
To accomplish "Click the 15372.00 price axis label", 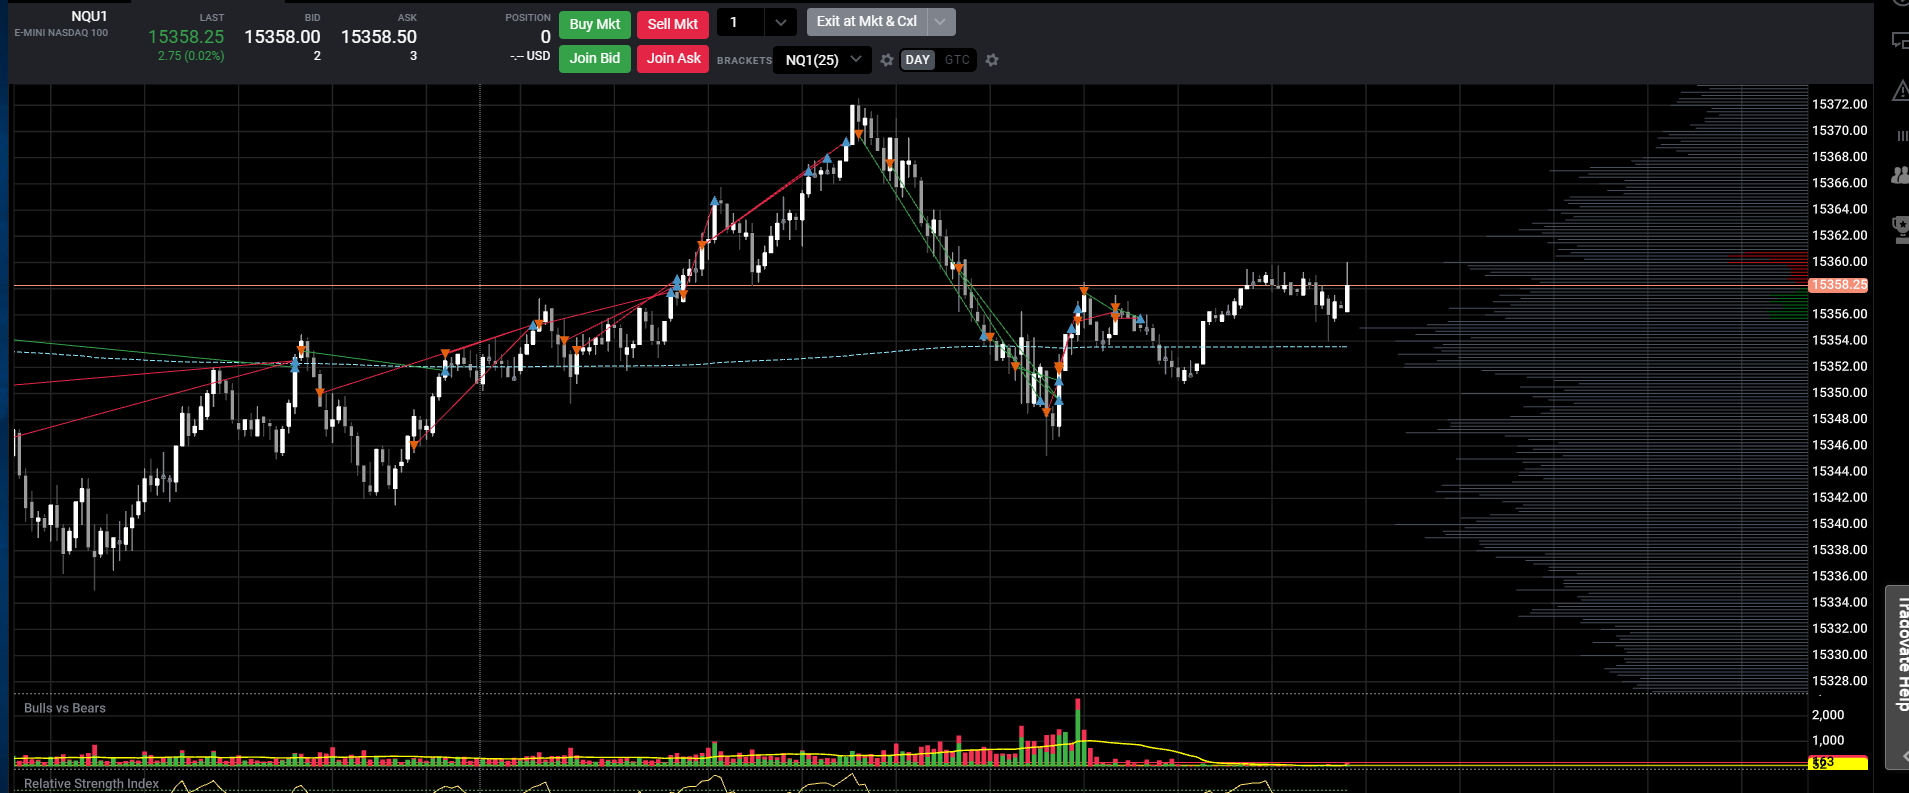I will (x=1840, y=104).
